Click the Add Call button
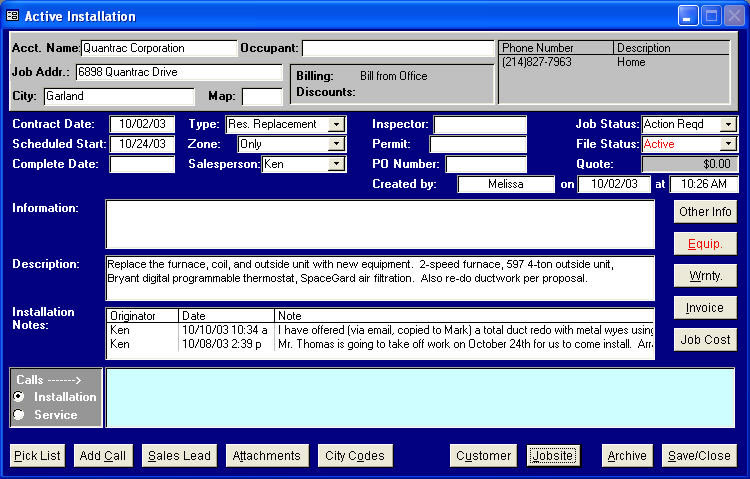This screenshot has height=479, width=750. 103,456
